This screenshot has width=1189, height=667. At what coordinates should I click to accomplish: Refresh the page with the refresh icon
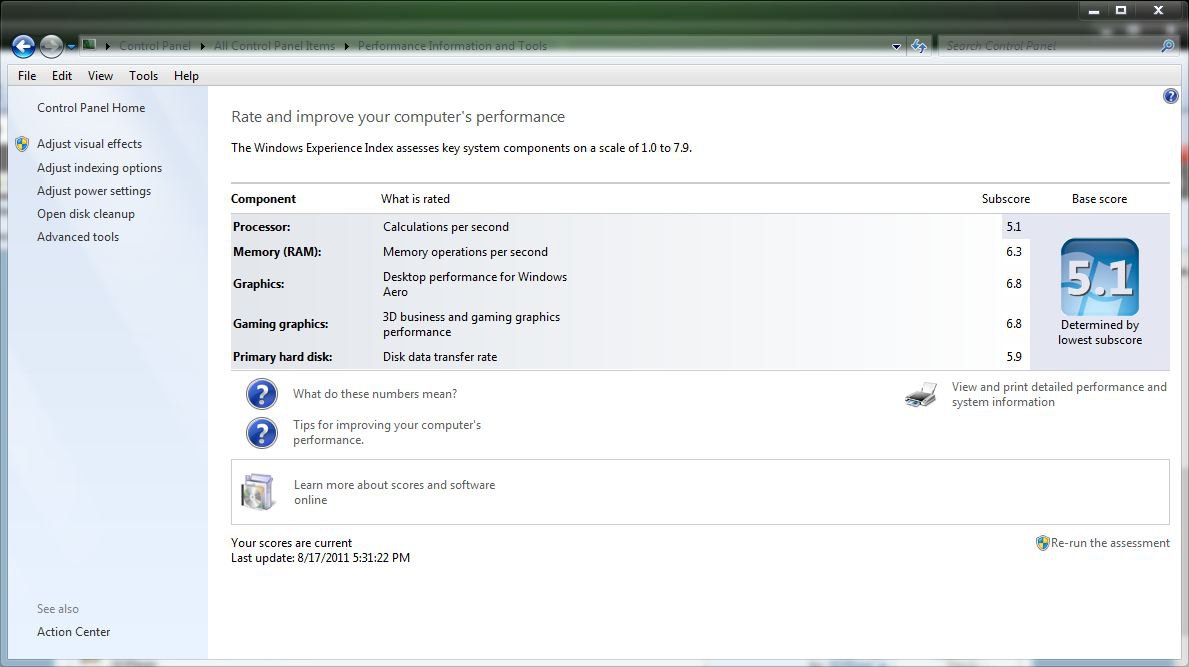click(x=918, y=46)
